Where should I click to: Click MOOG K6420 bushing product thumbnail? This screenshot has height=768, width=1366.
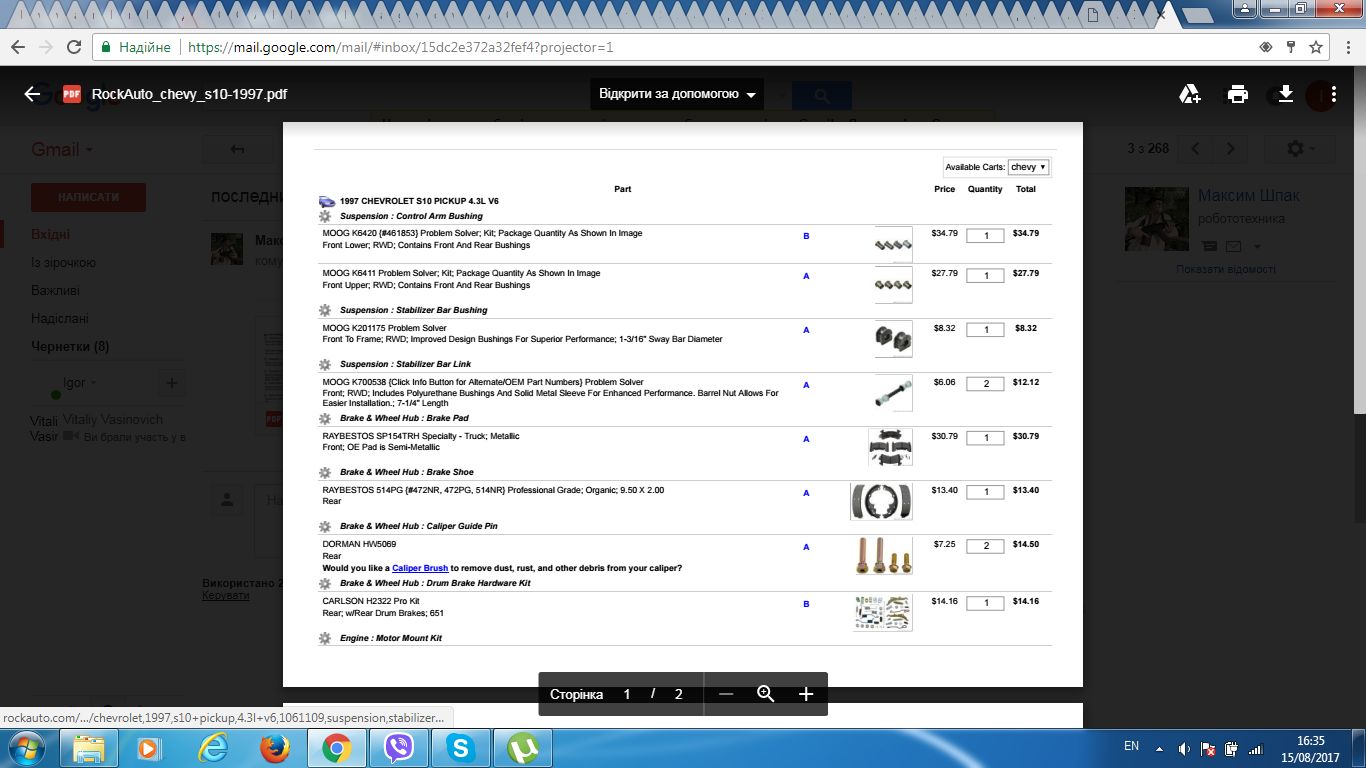pyautogui.click(x=893, y=244)
